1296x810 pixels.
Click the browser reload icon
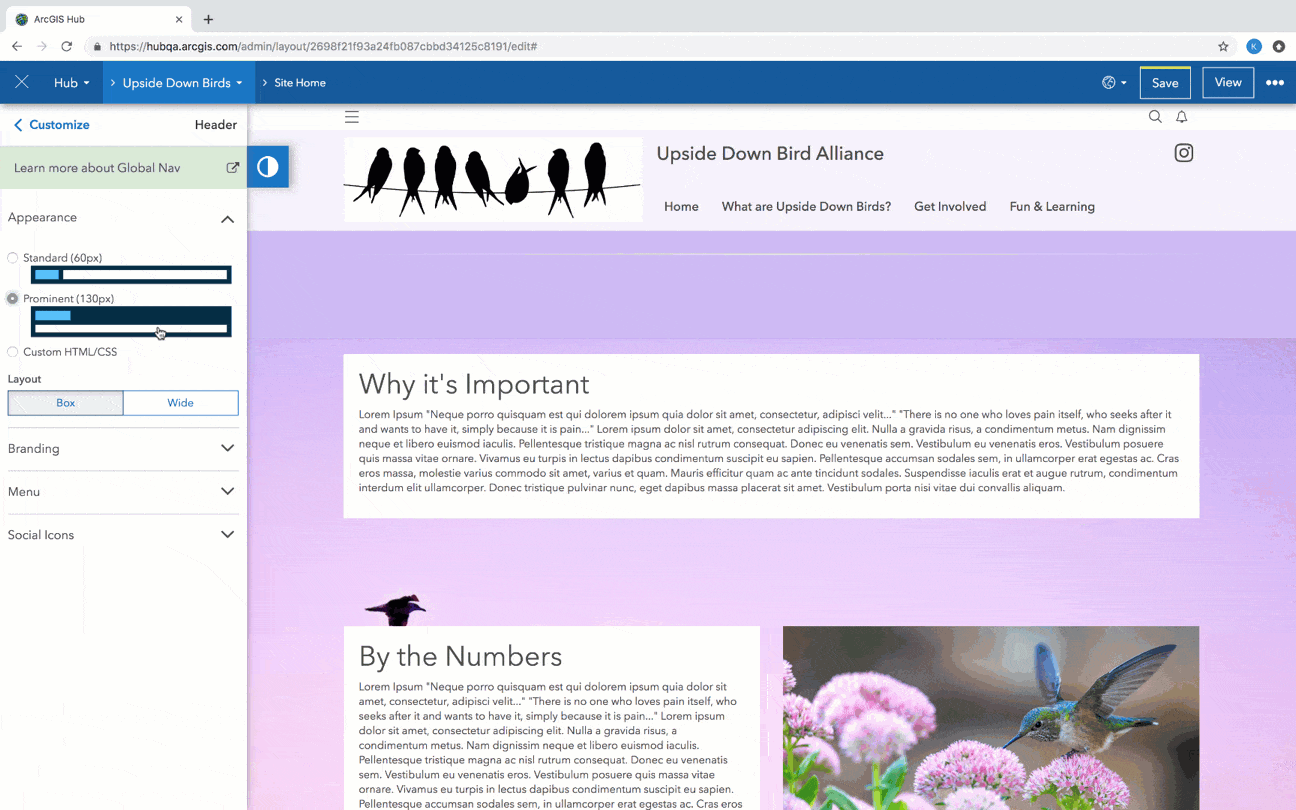pyautogui.click(x=67, y=46)
